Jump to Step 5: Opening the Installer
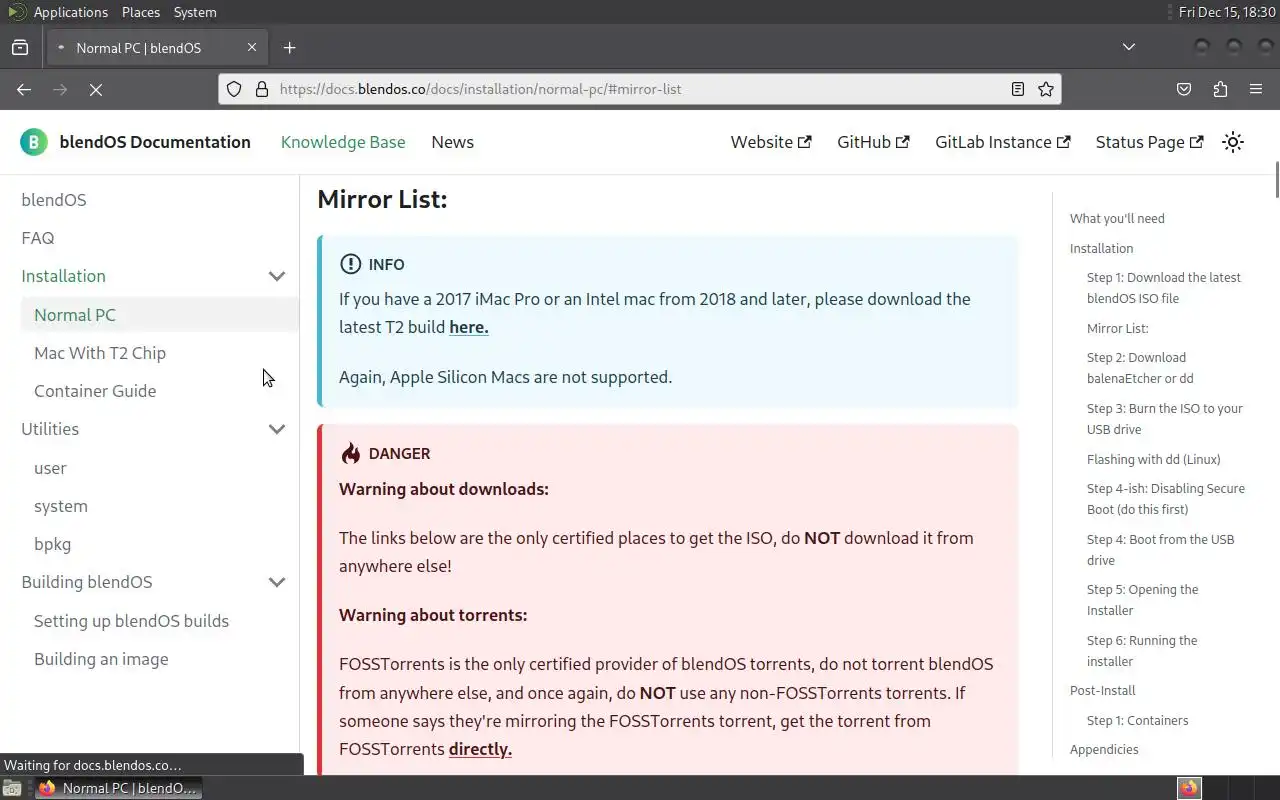The image size is (1280, 800). tap(1142, 600)
